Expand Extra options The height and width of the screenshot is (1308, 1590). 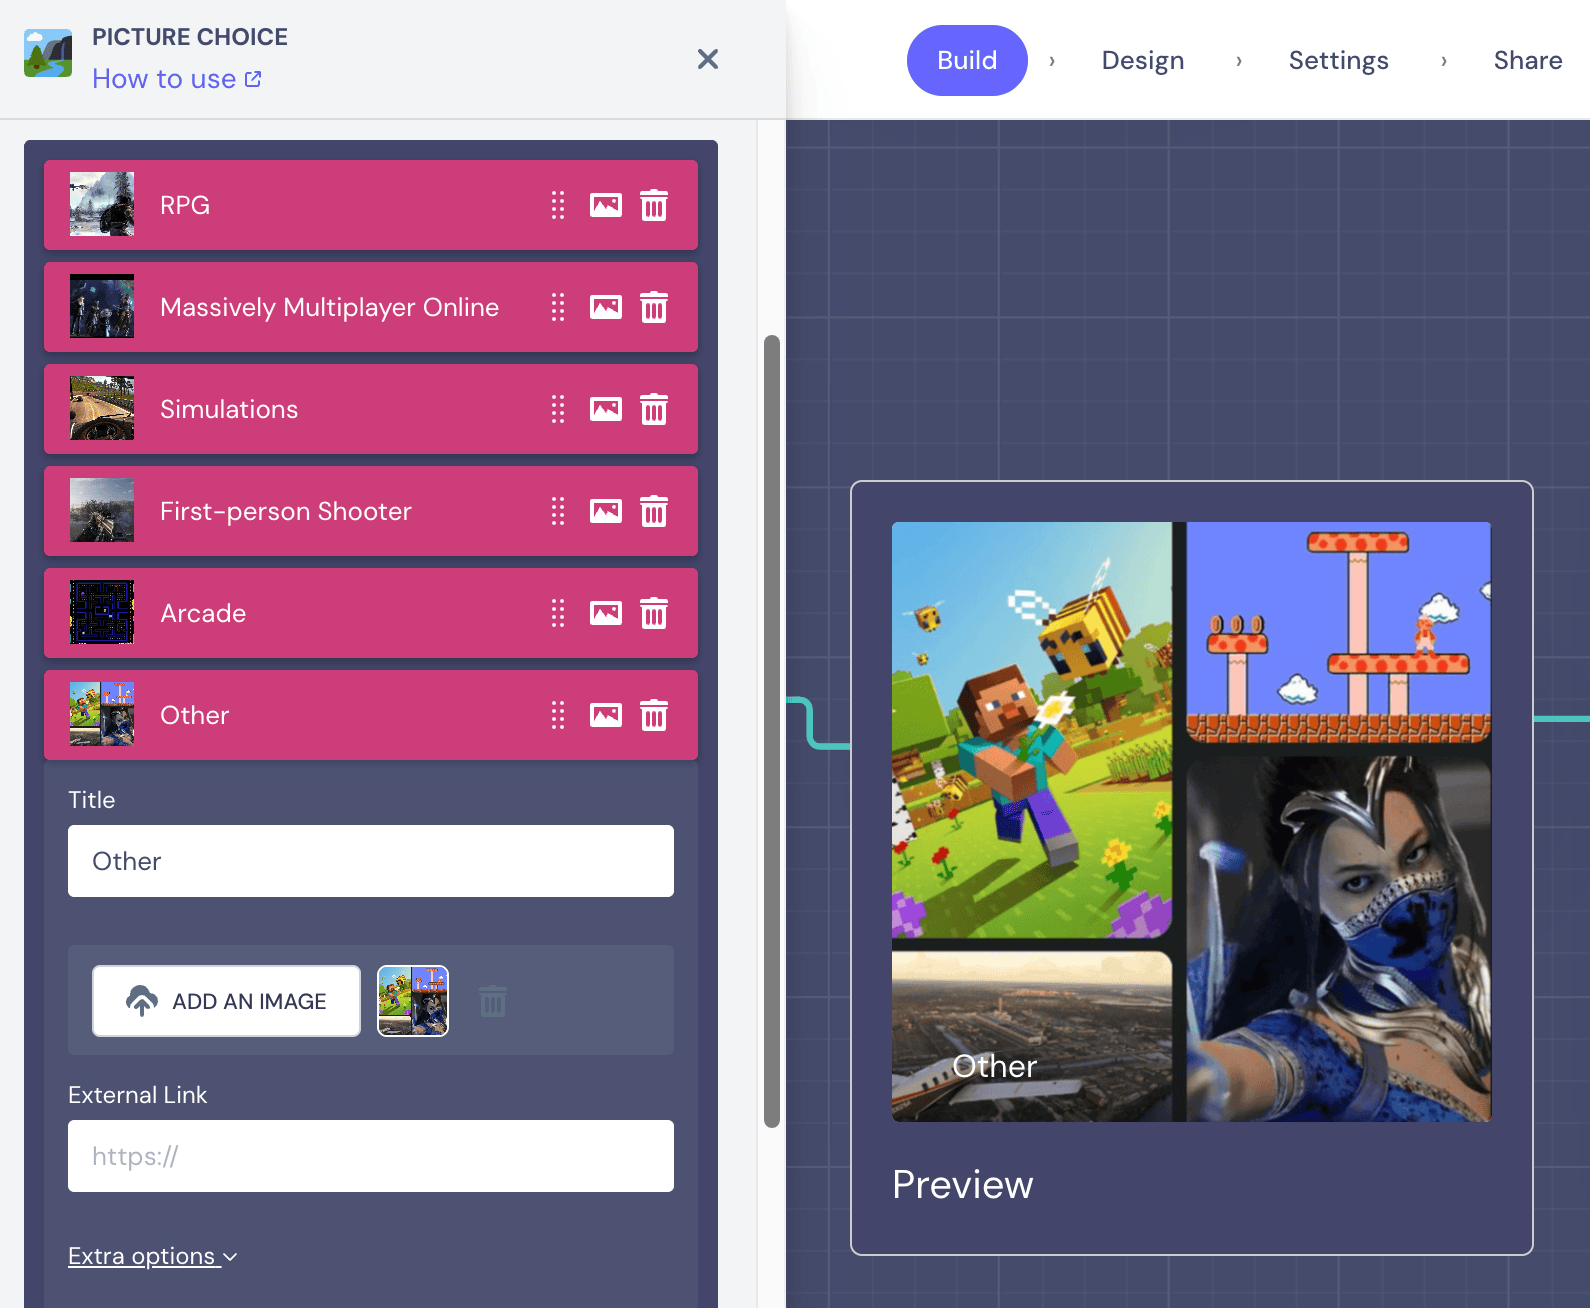pos(153,1256)
